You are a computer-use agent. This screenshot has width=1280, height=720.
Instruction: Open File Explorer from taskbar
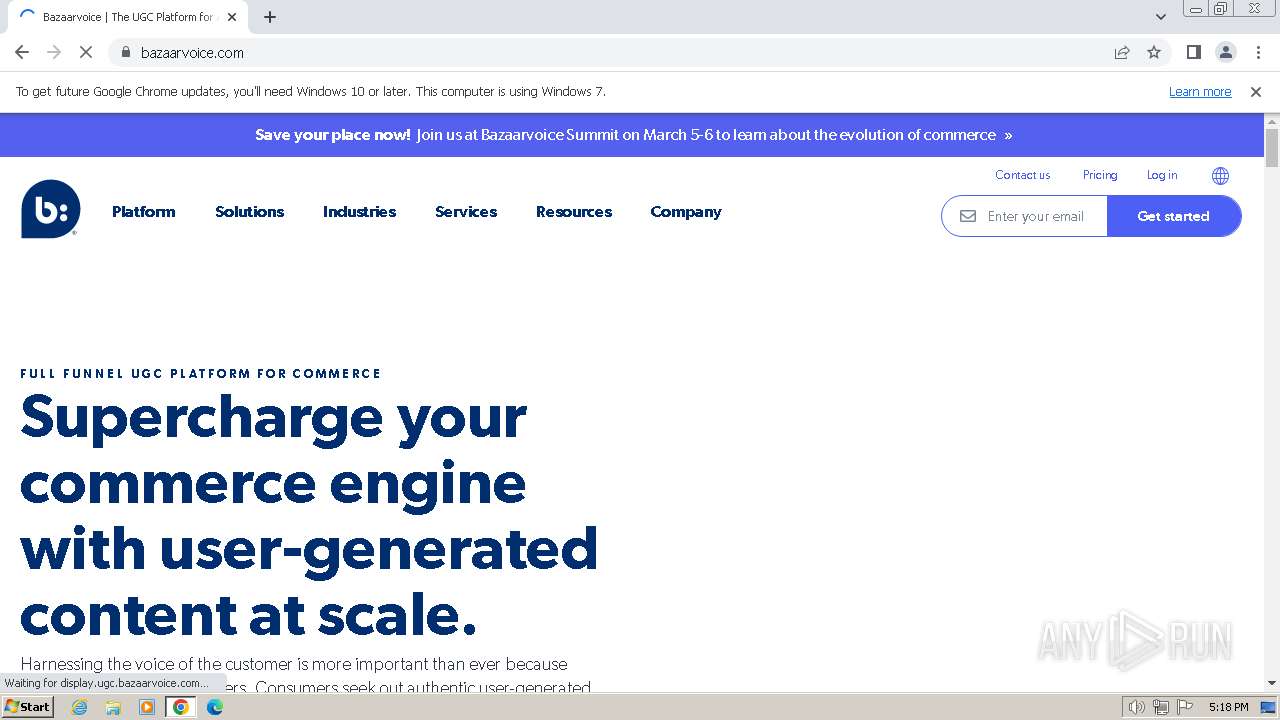click(113, 707)
